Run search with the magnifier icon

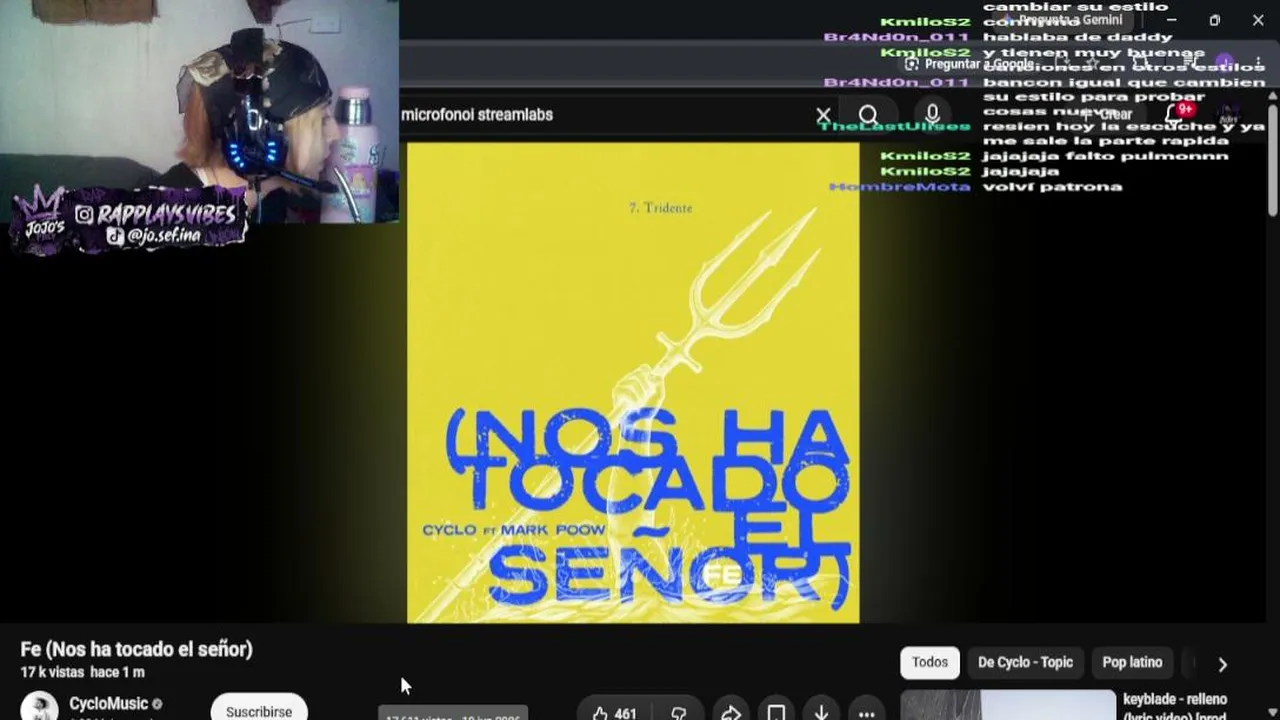[x=868, y=115]
